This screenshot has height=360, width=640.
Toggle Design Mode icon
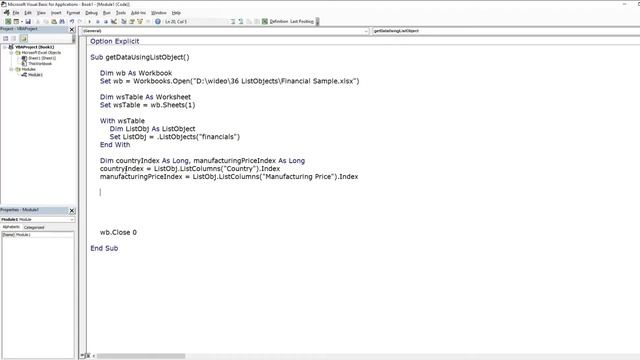click(x=113, y=21)
